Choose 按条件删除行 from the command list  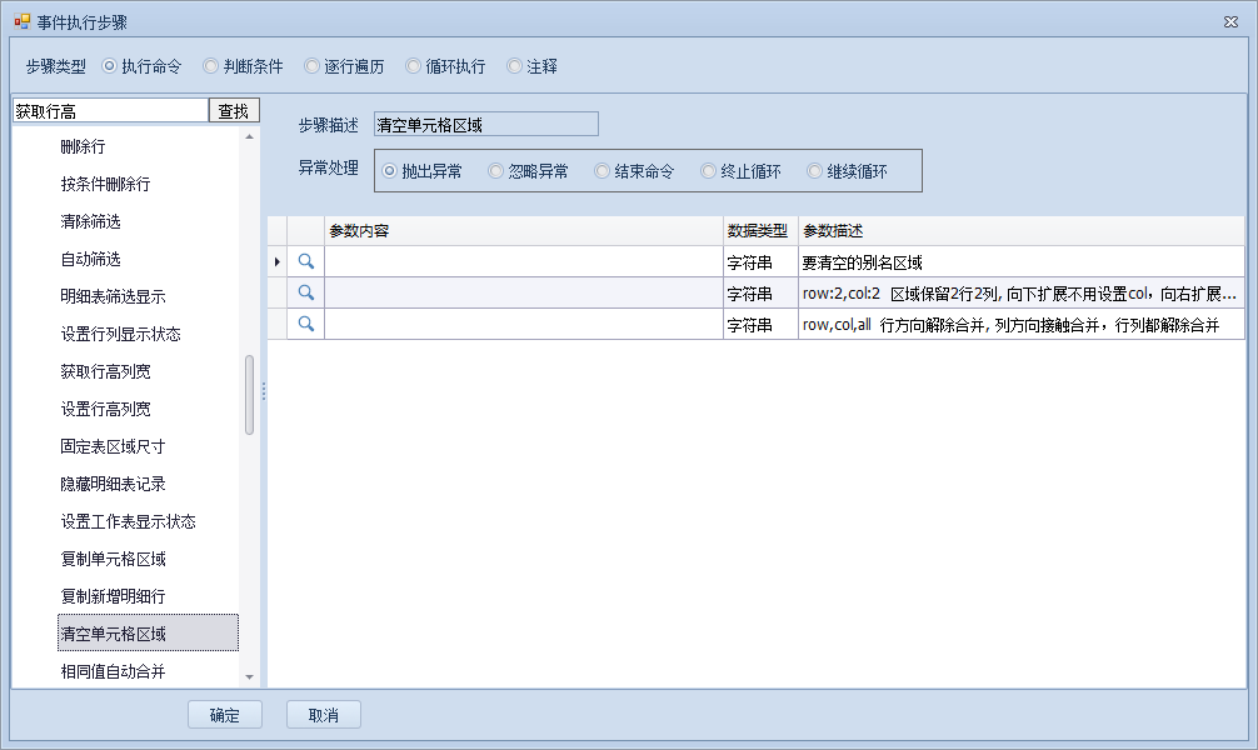coord(106,184)
